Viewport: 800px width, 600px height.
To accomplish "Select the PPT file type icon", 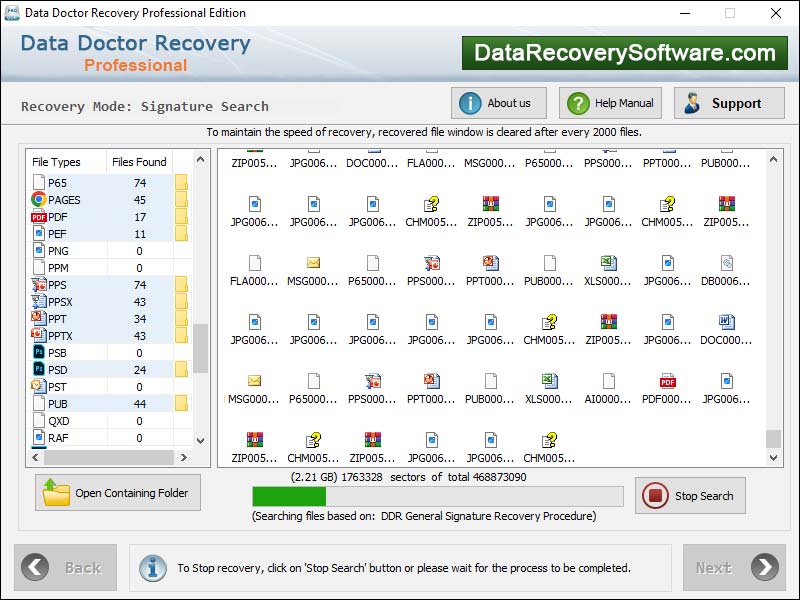I will [39, 318].
